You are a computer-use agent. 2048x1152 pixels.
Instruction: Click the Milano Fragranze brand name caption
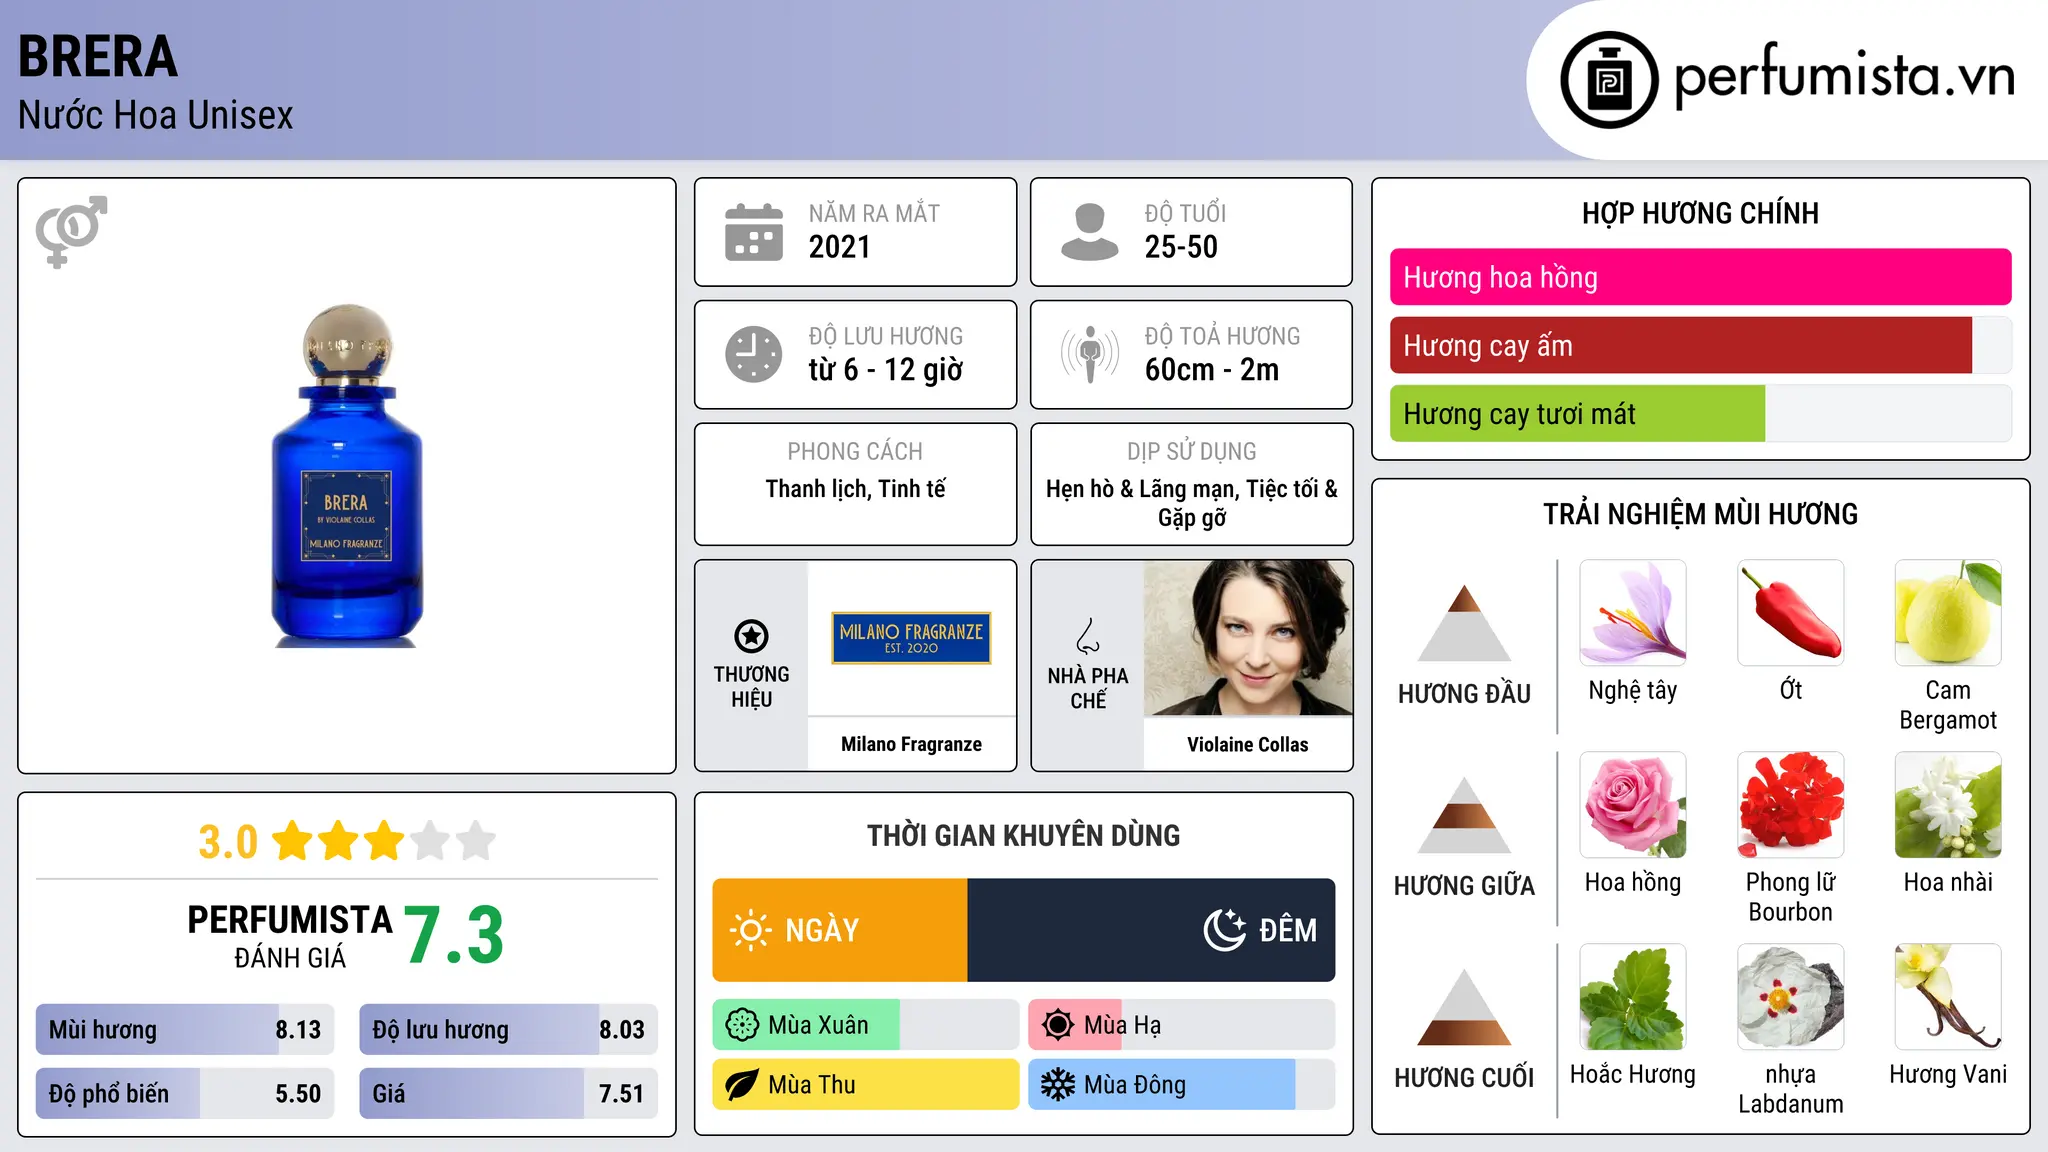tap(911, 744)
